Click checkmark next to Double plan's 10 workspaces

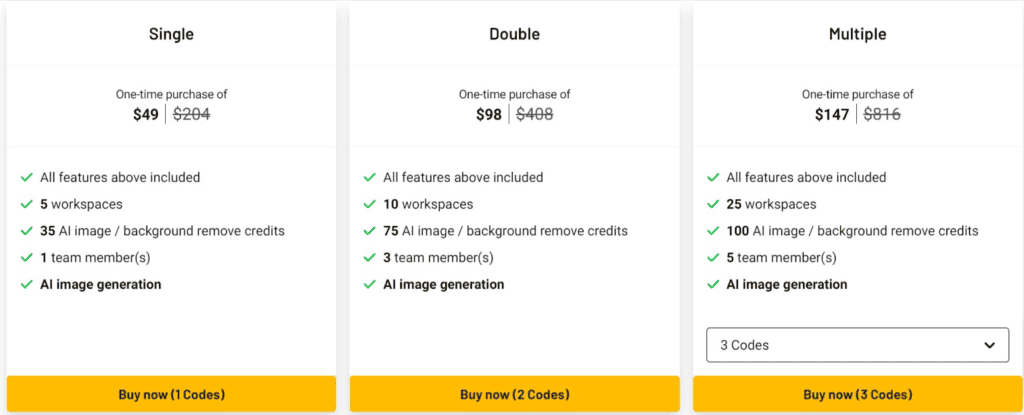pyautogui.click(x=370, y=204)
